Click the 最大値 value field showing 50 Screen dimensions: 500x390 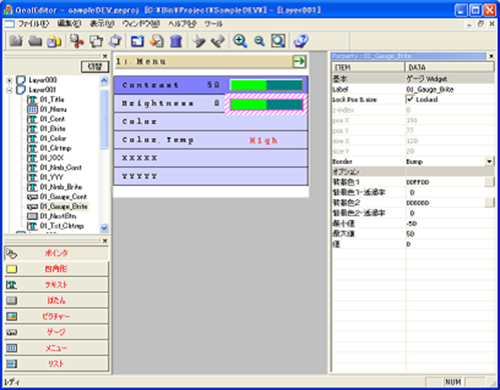click(450, 234)
